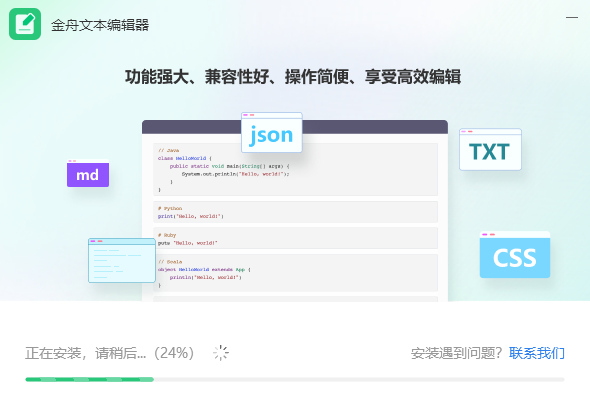Click the 安装遇到问题? text
Screen dimensions: 590x413
456,353
